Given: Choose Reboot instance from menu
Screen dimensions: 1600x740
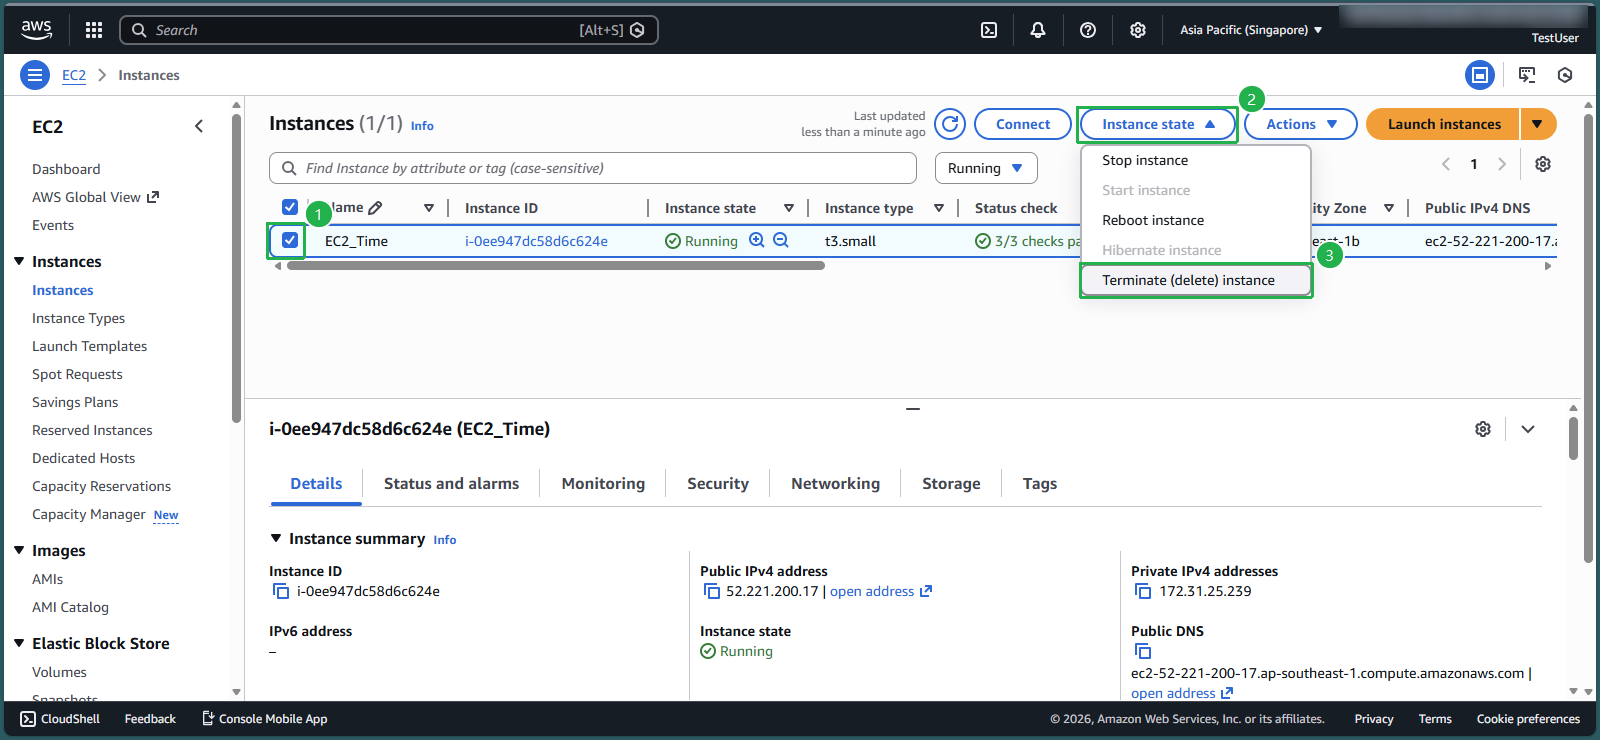Looking at the screenshot, I should 1196,220.
